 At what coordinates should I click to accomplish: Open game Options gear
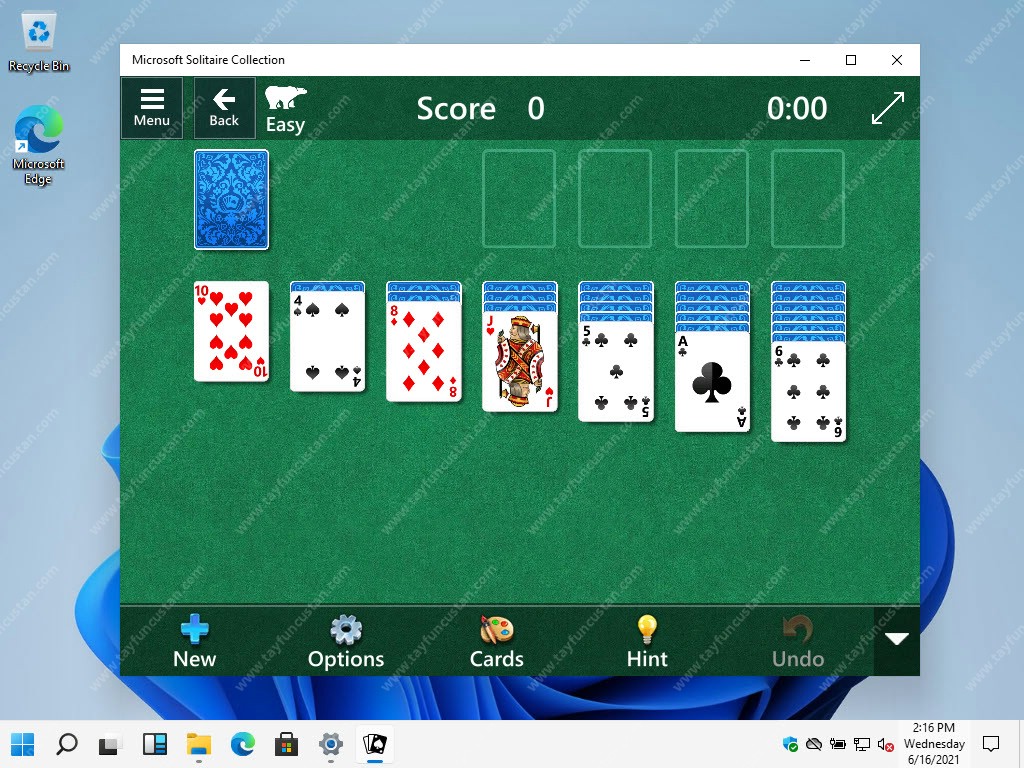coord(345,641)
